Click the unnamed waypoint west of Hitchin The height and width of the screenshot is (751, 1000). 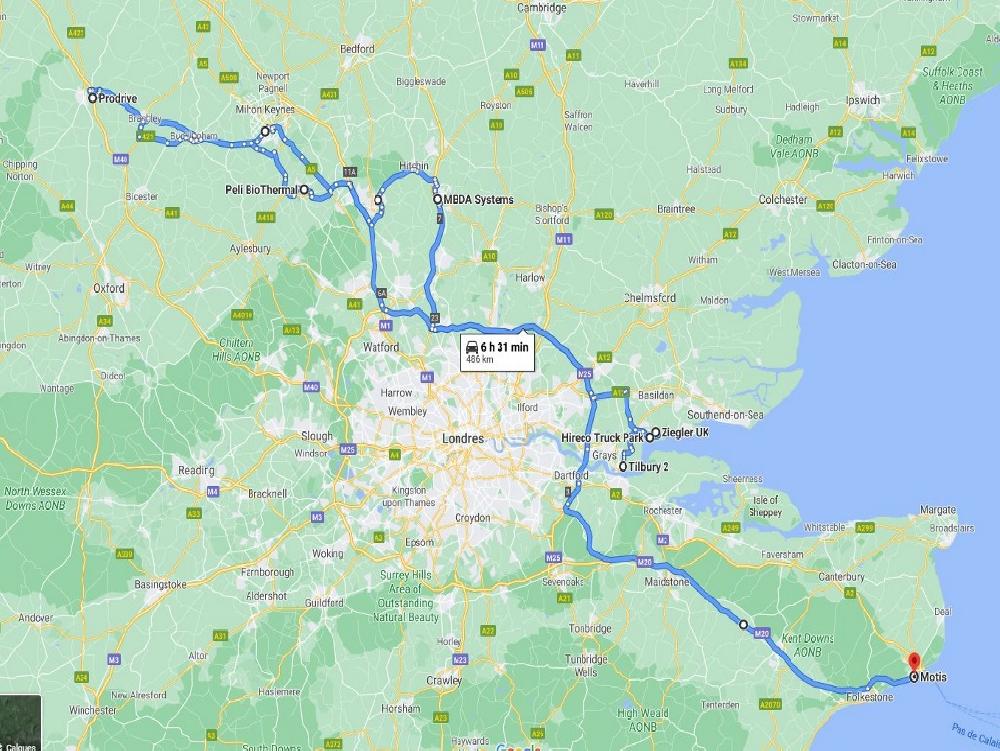[378, 200]
